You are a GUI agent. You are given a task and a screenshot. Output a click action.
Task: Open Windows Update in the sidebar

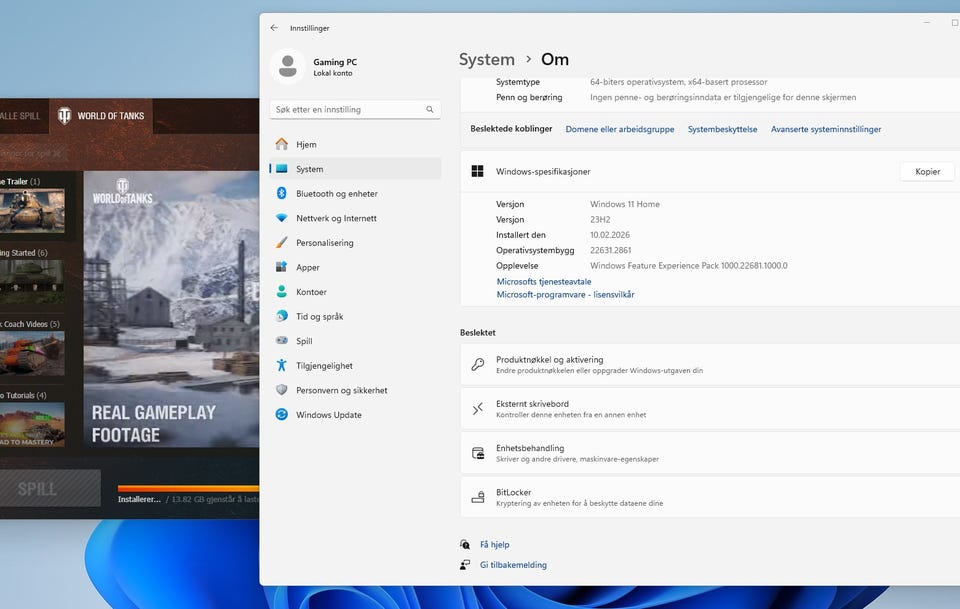(x=328, y=415)
